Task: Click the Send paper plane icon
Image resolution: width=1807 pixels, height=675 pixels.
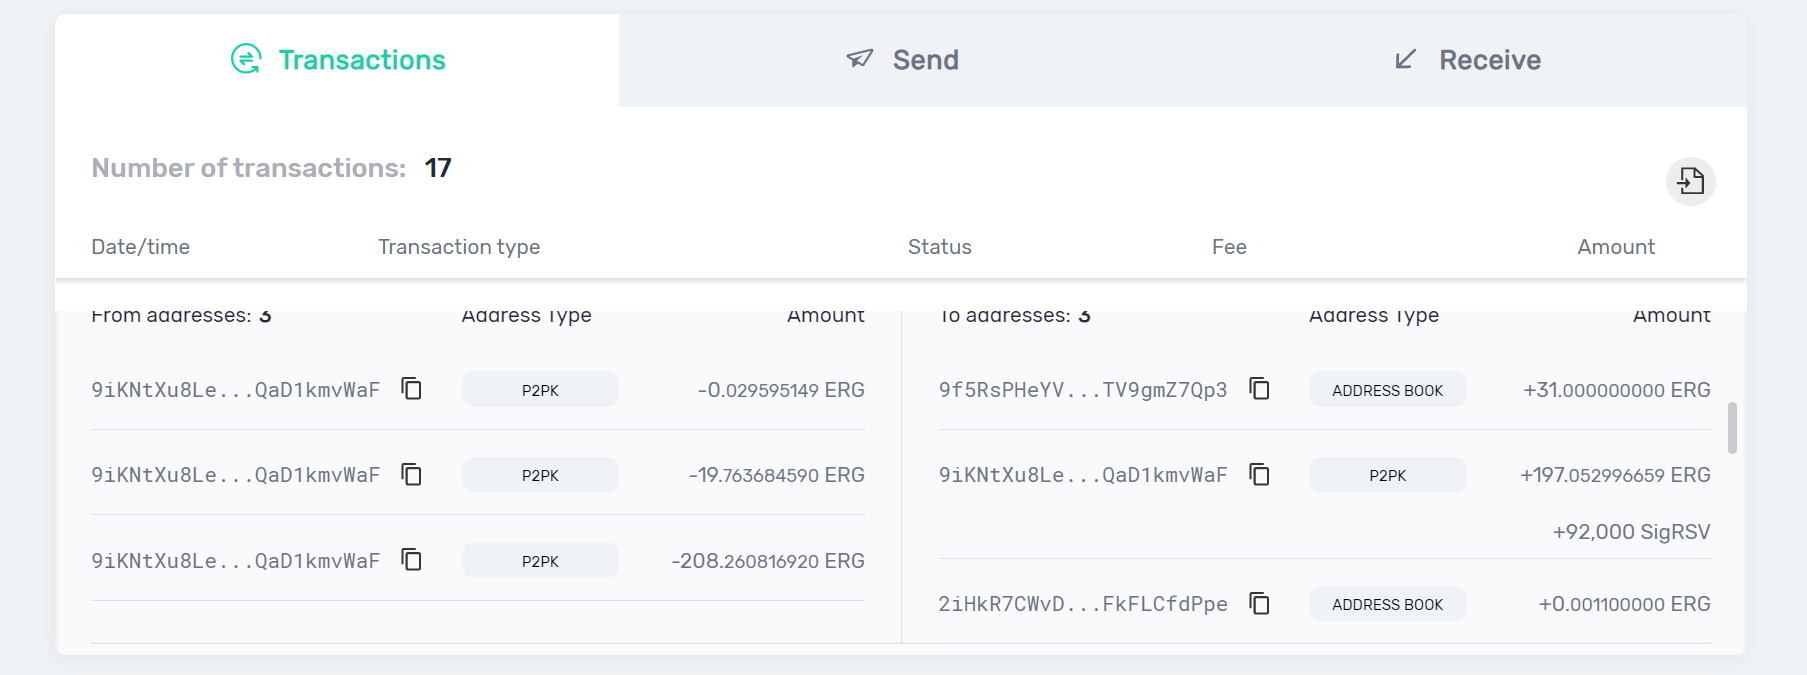Action: 860,59
